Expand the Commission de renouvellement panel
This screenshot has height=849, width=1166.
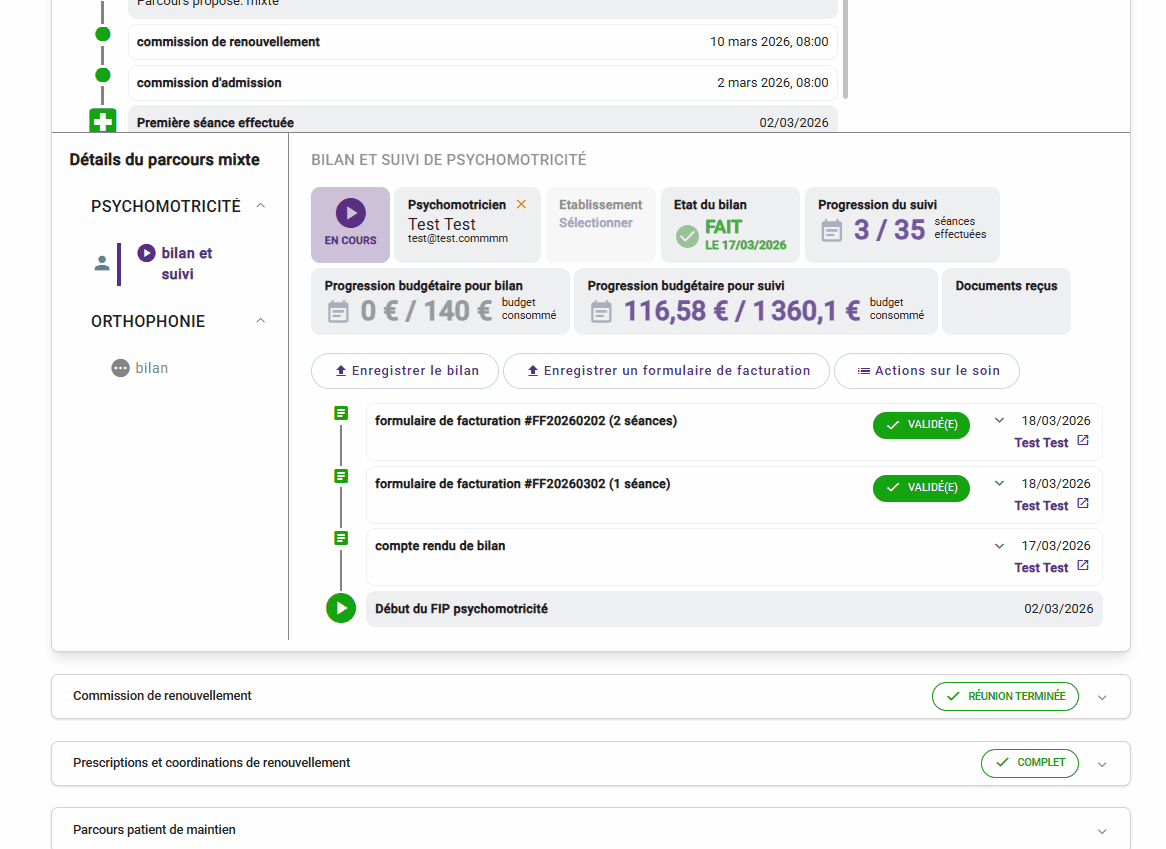pos(1102,697)
